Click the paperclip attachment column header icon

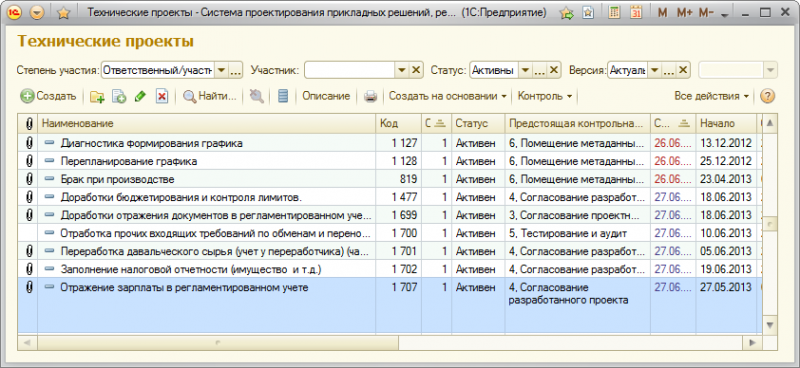28,124
